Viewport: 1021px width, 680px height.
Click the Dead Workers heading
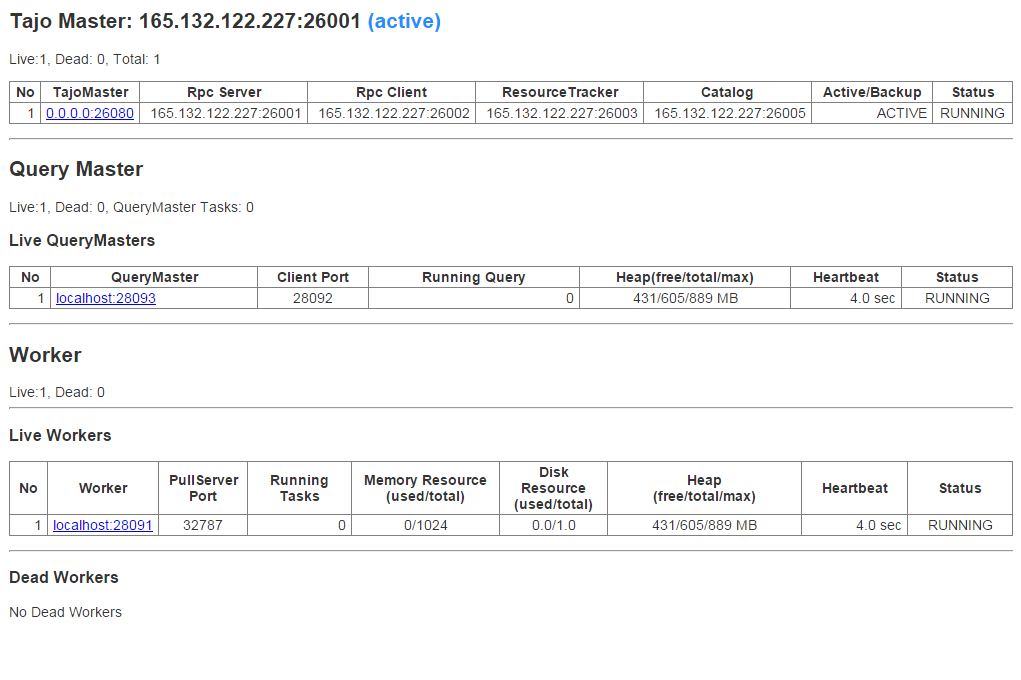[x=64, y=578]
